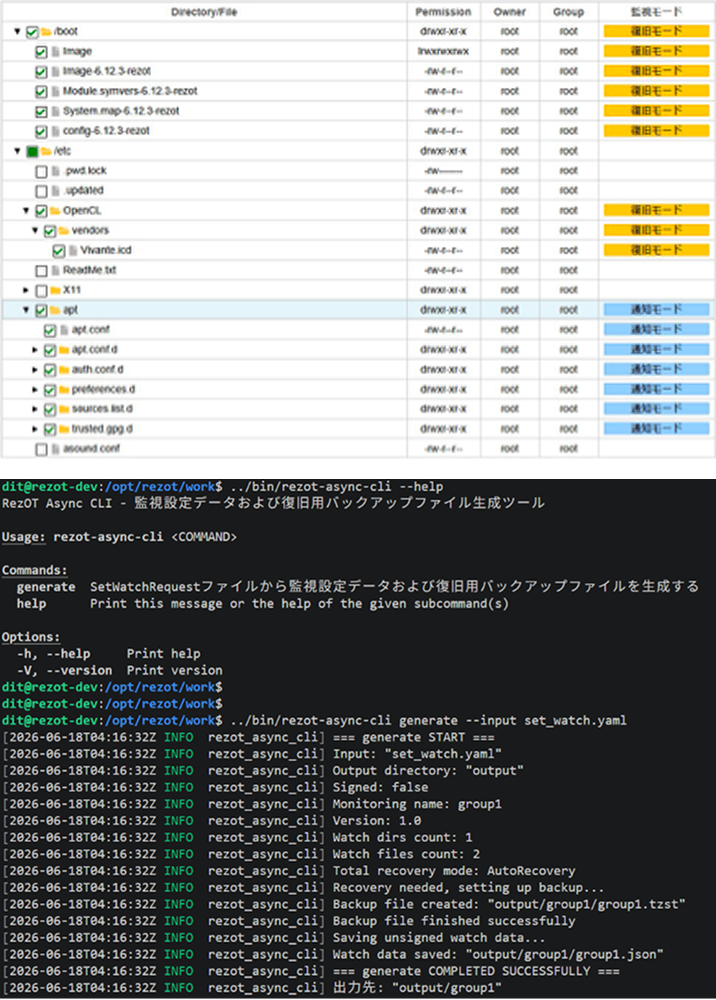Screen dimensions: 716x1000
Task: Click the partially checked /etc checkbox
Action: point(32,151)
